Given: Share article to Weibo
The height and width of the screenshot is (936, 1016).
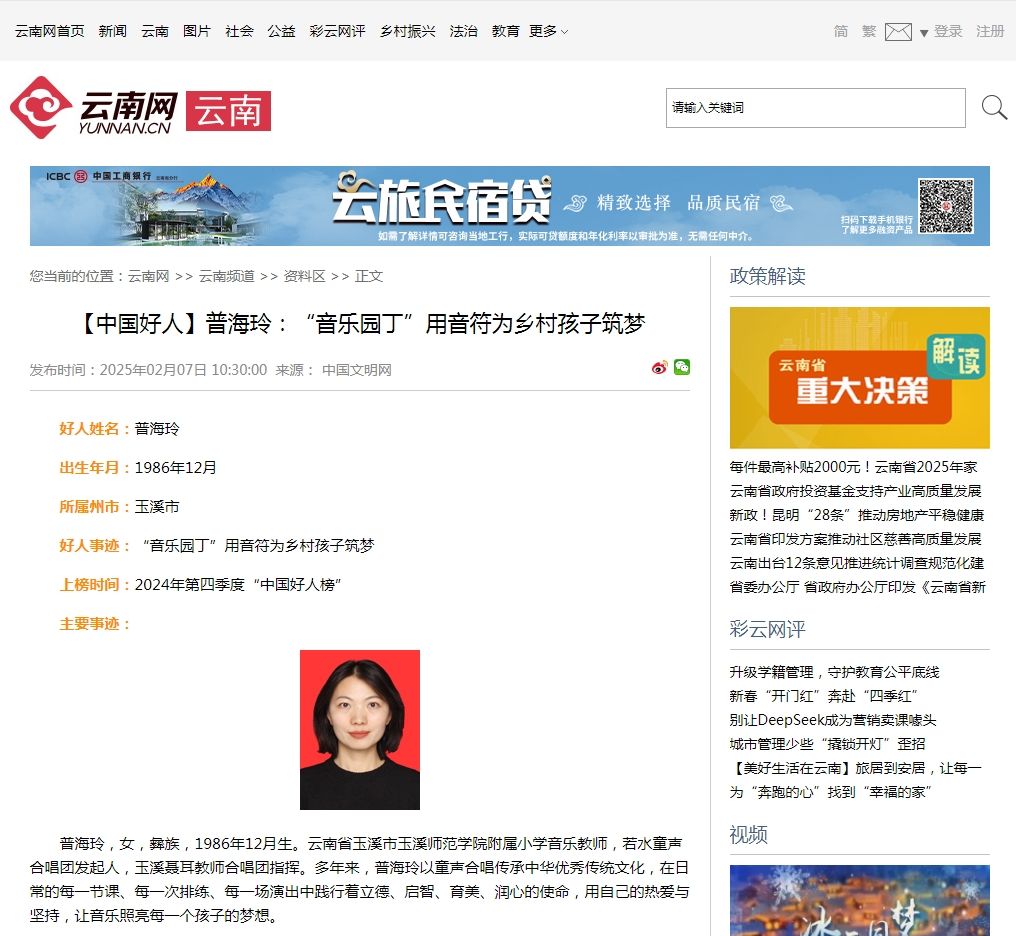Looking at the screenshot, I should (660, 368).
